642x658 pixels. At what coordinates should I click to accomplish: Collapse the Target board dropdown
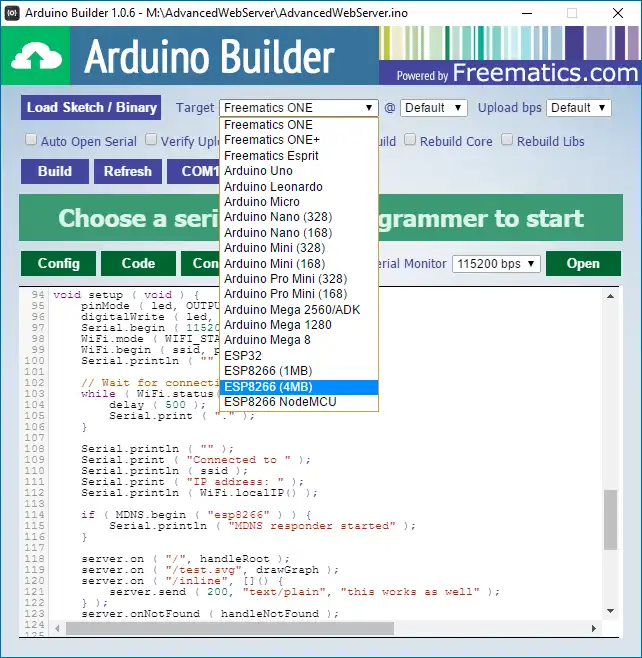click(298, 108)
